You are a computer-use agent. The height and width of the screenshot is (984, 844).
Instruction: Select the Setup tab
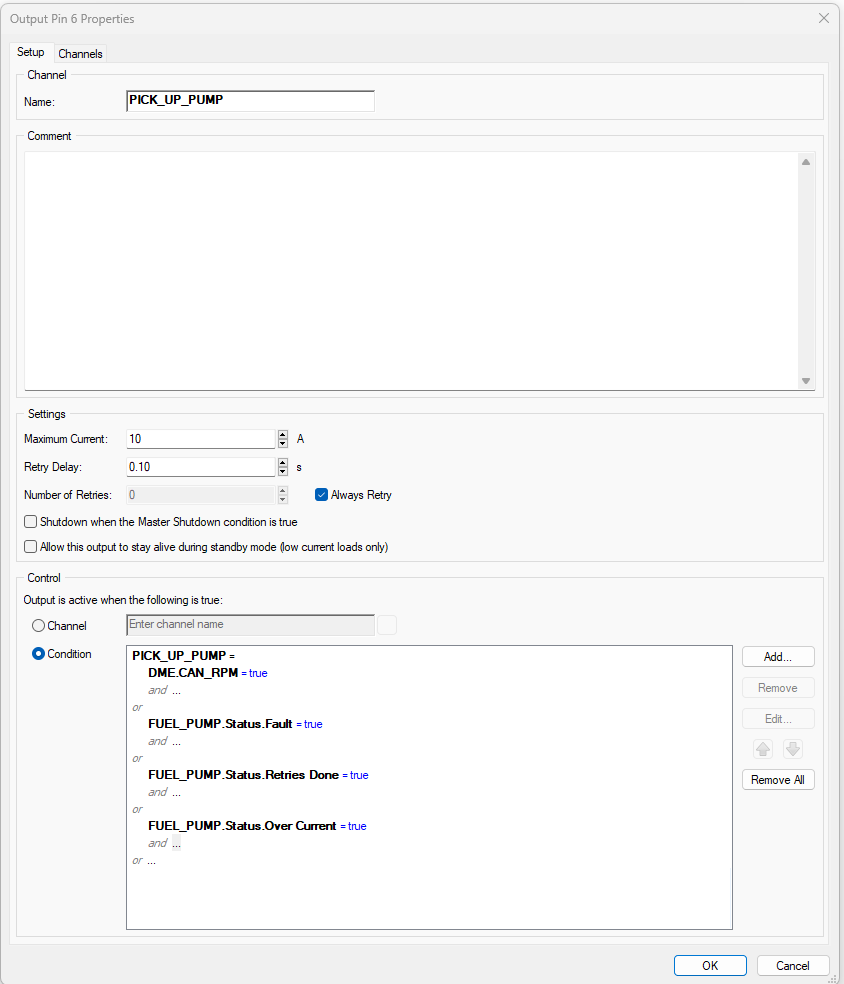point(31,53)
